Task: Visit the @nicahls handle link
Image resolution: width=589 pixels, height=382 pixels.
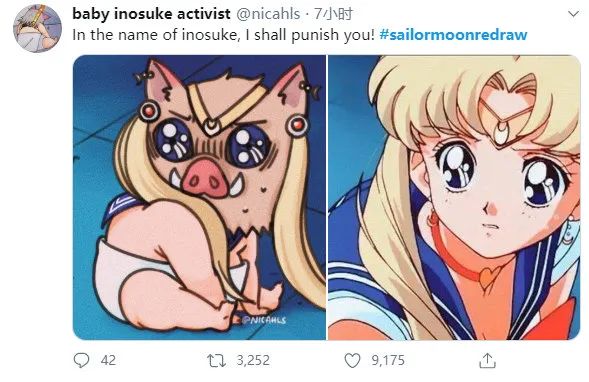Action: point(268,14)
